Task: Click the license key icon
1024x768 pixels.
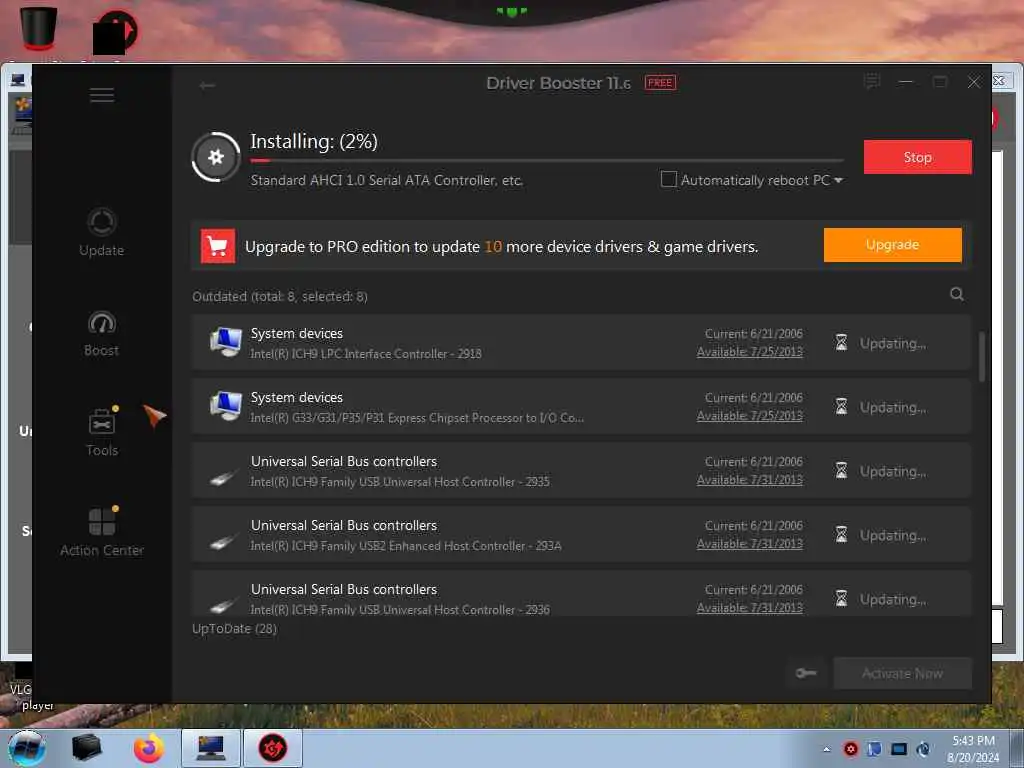Action: coord(806,673)
